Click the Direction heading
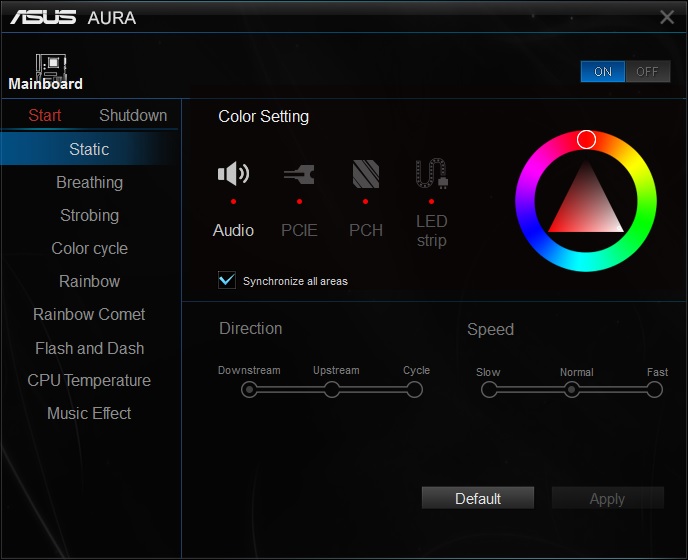 coord(251,328)
